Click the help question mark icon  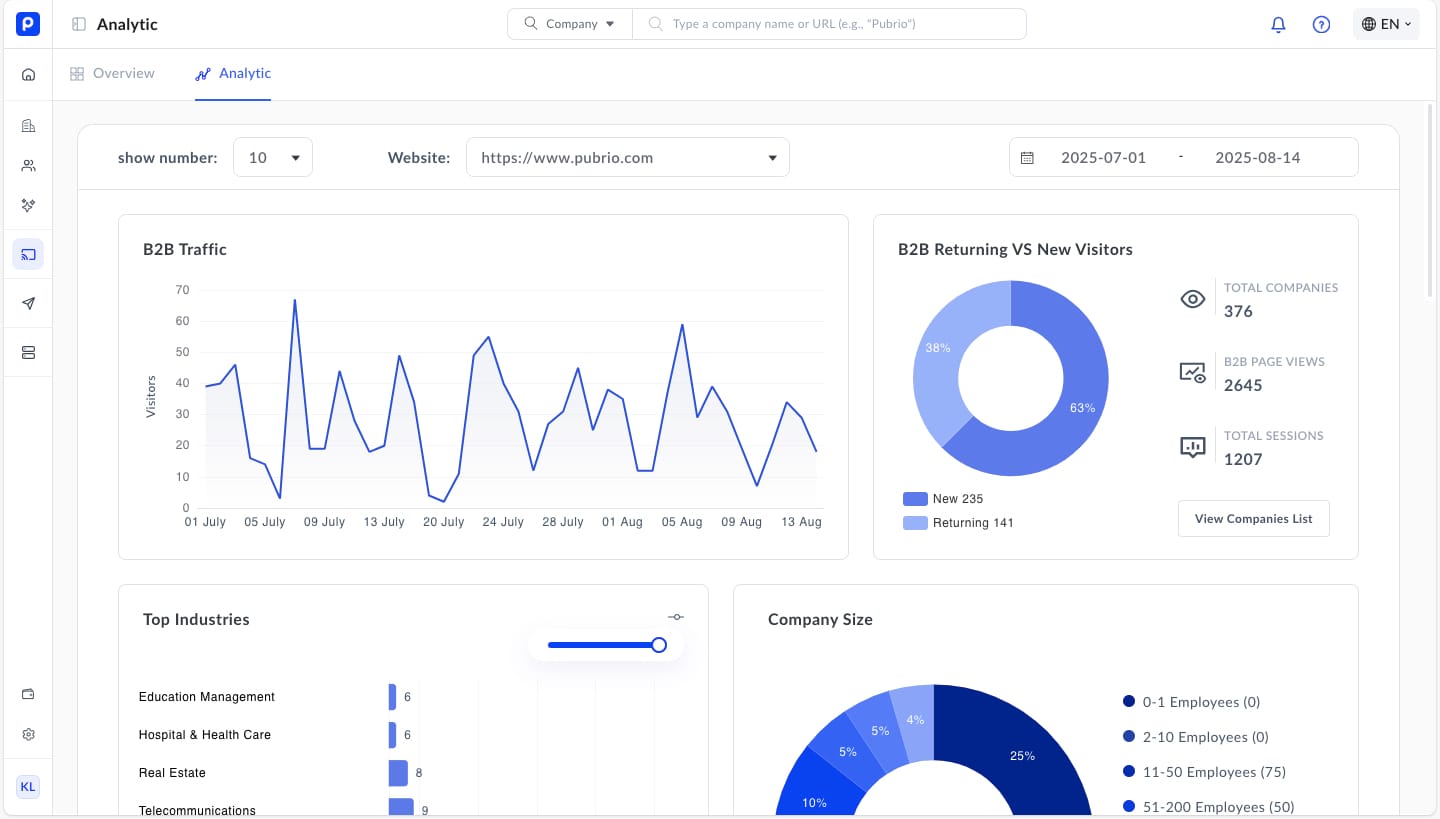point(1321,24)
